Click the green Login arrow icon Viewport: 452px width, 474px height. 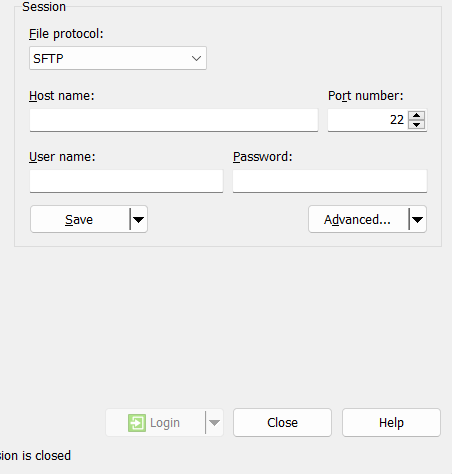[x=137, y=423]
